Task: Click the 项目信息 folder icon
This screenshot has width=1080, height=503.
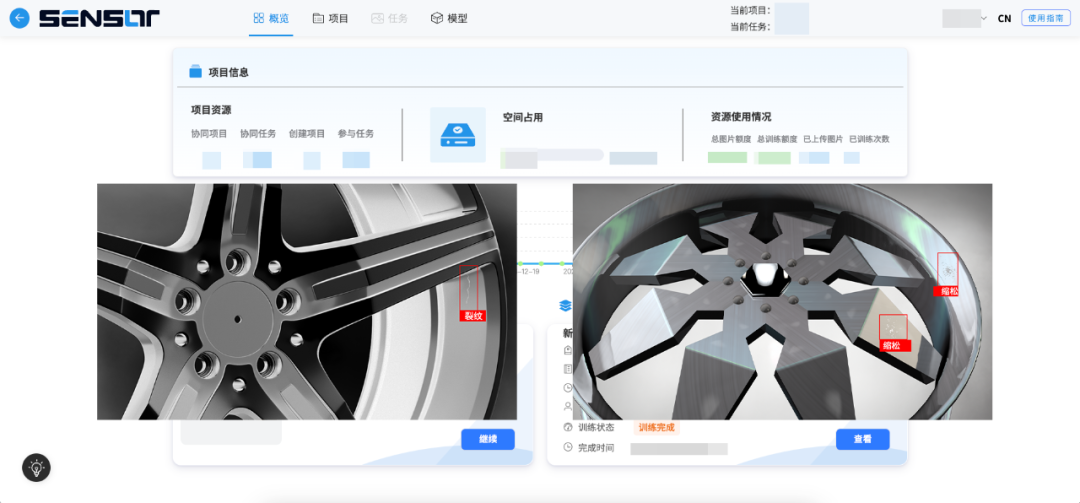Action: (x=196, y=72)
